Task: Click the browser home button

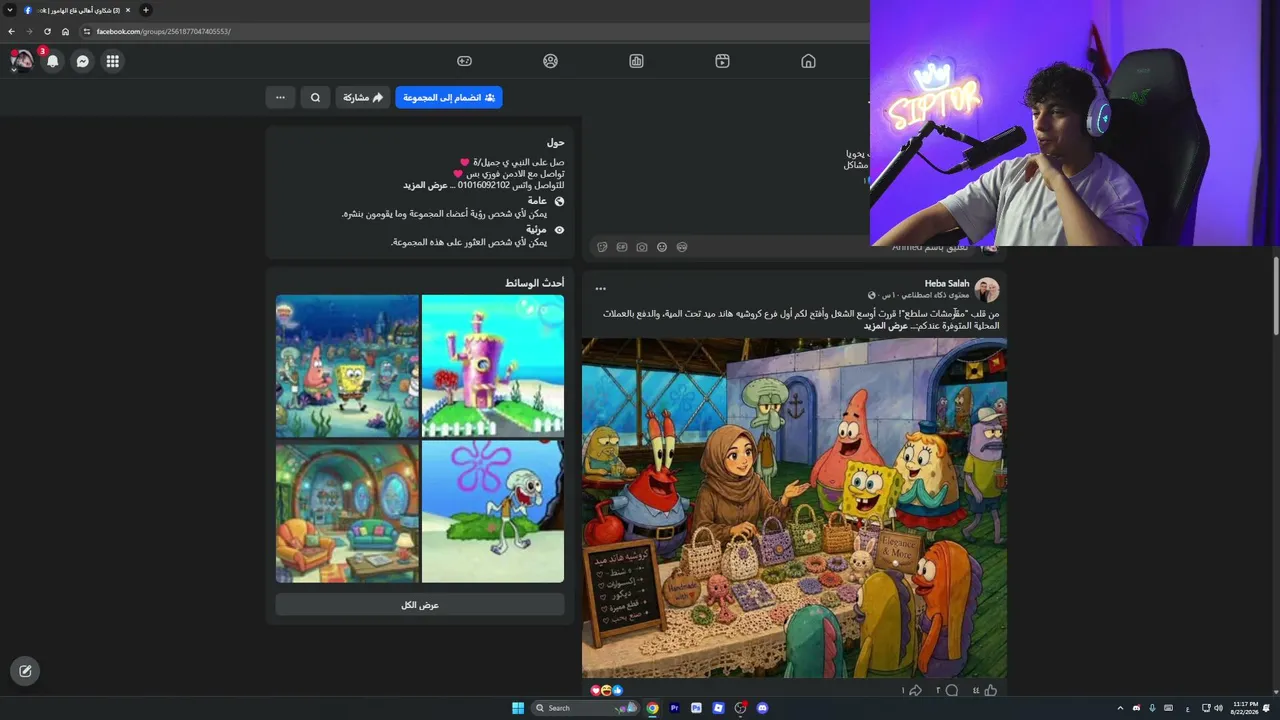Action: point(65,31)
